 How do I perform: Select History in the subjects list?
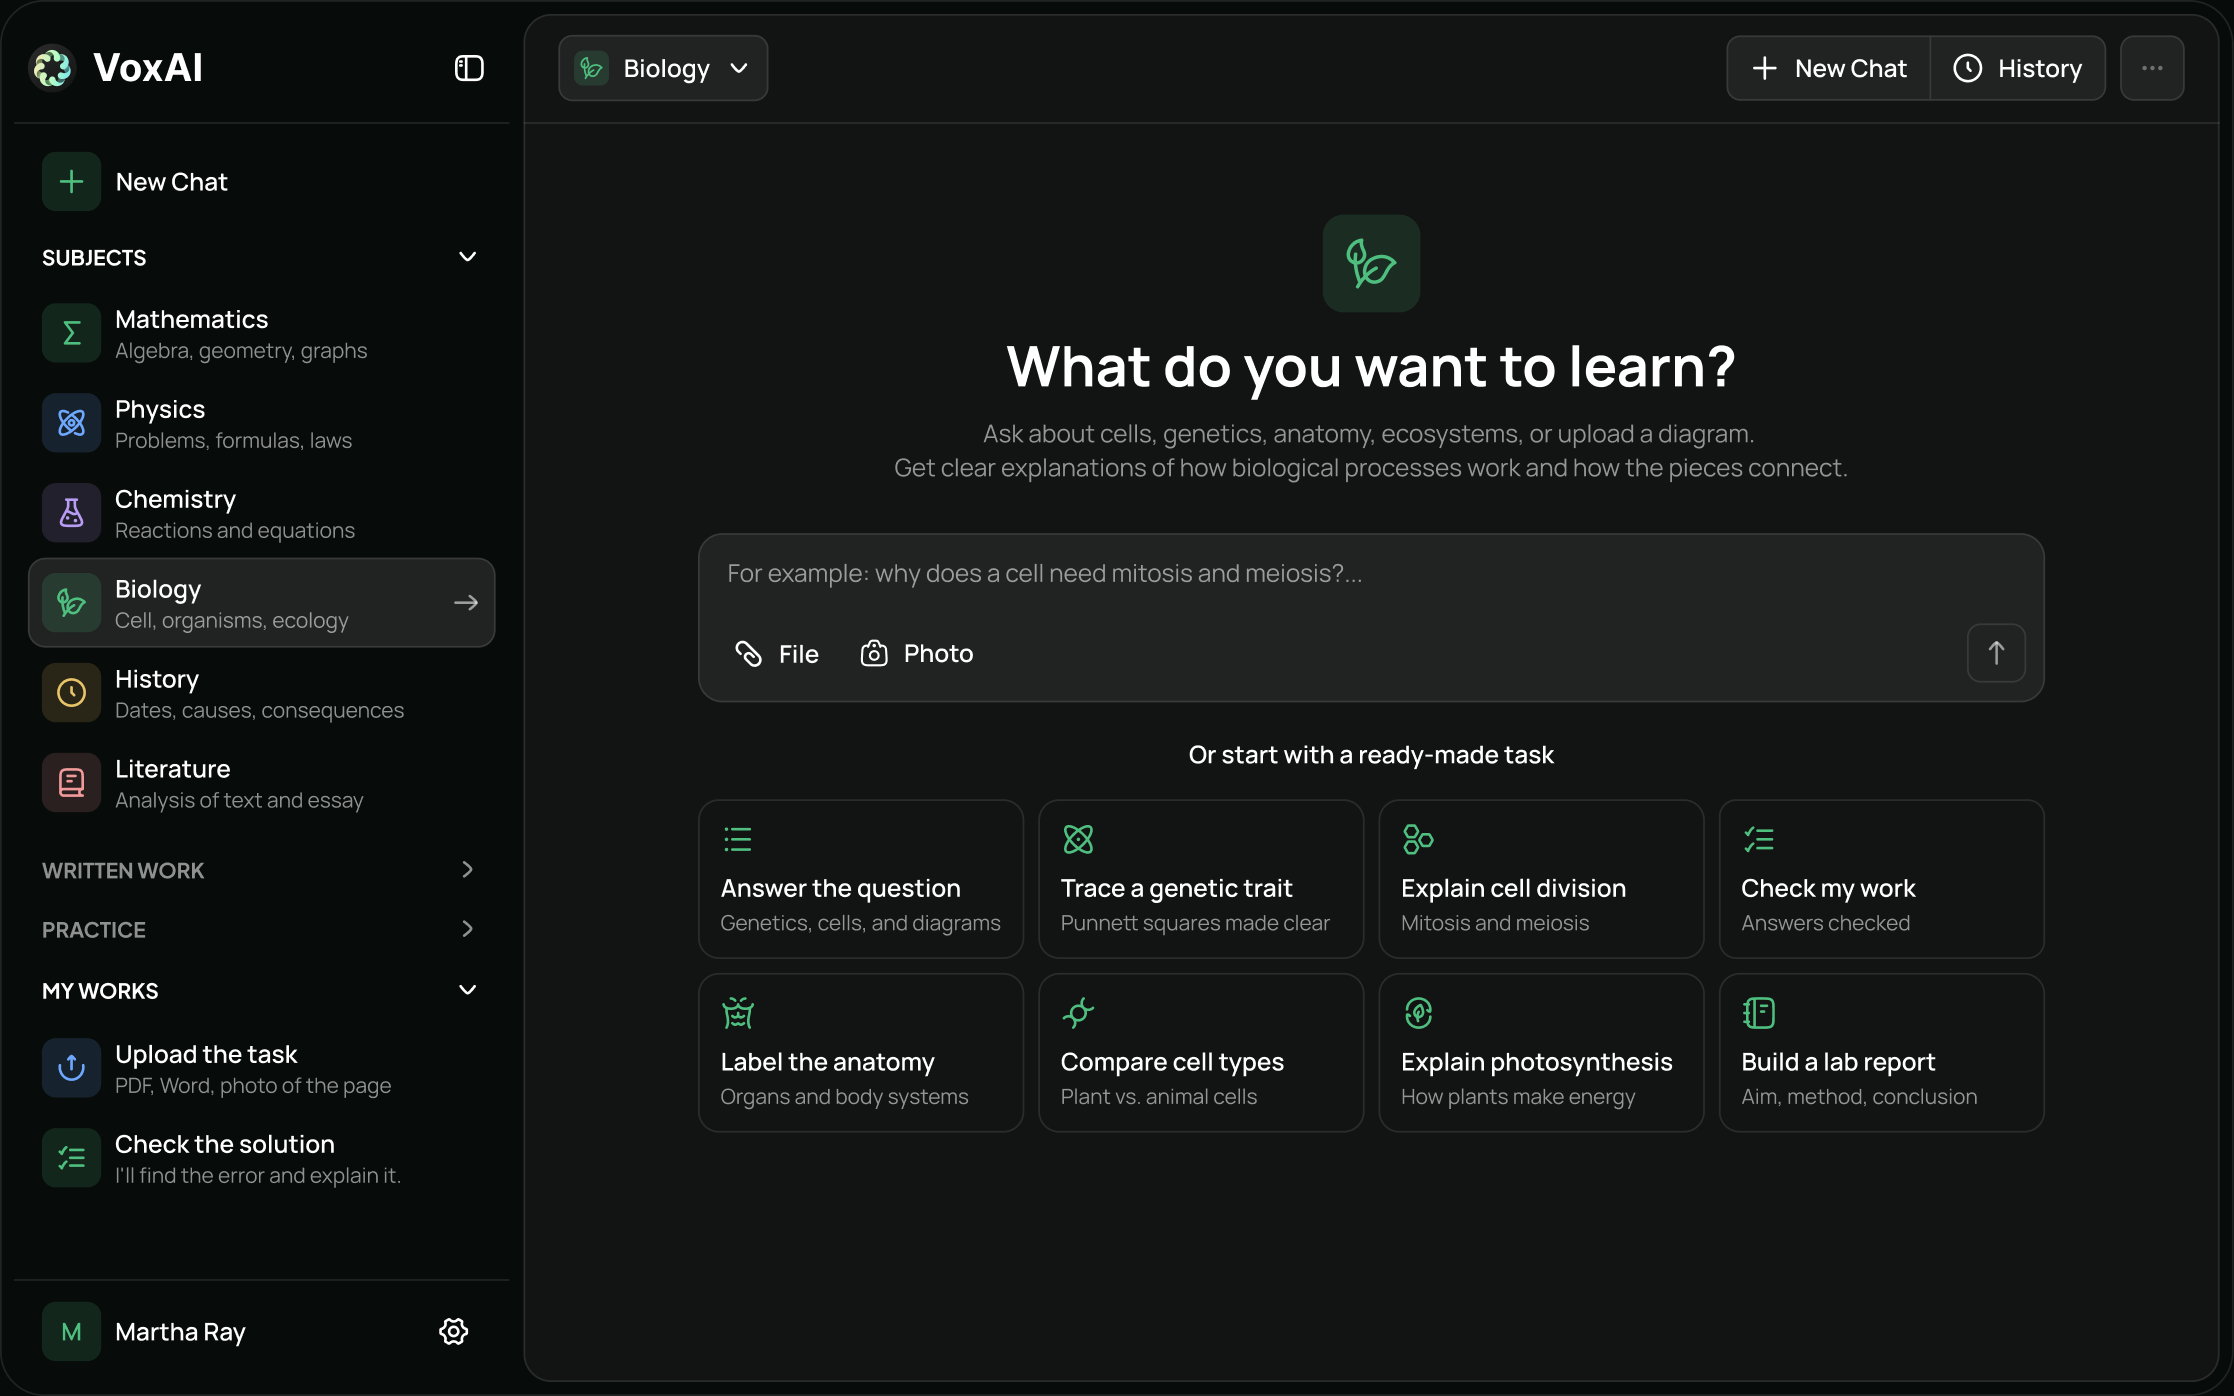(x=262, y=693)
